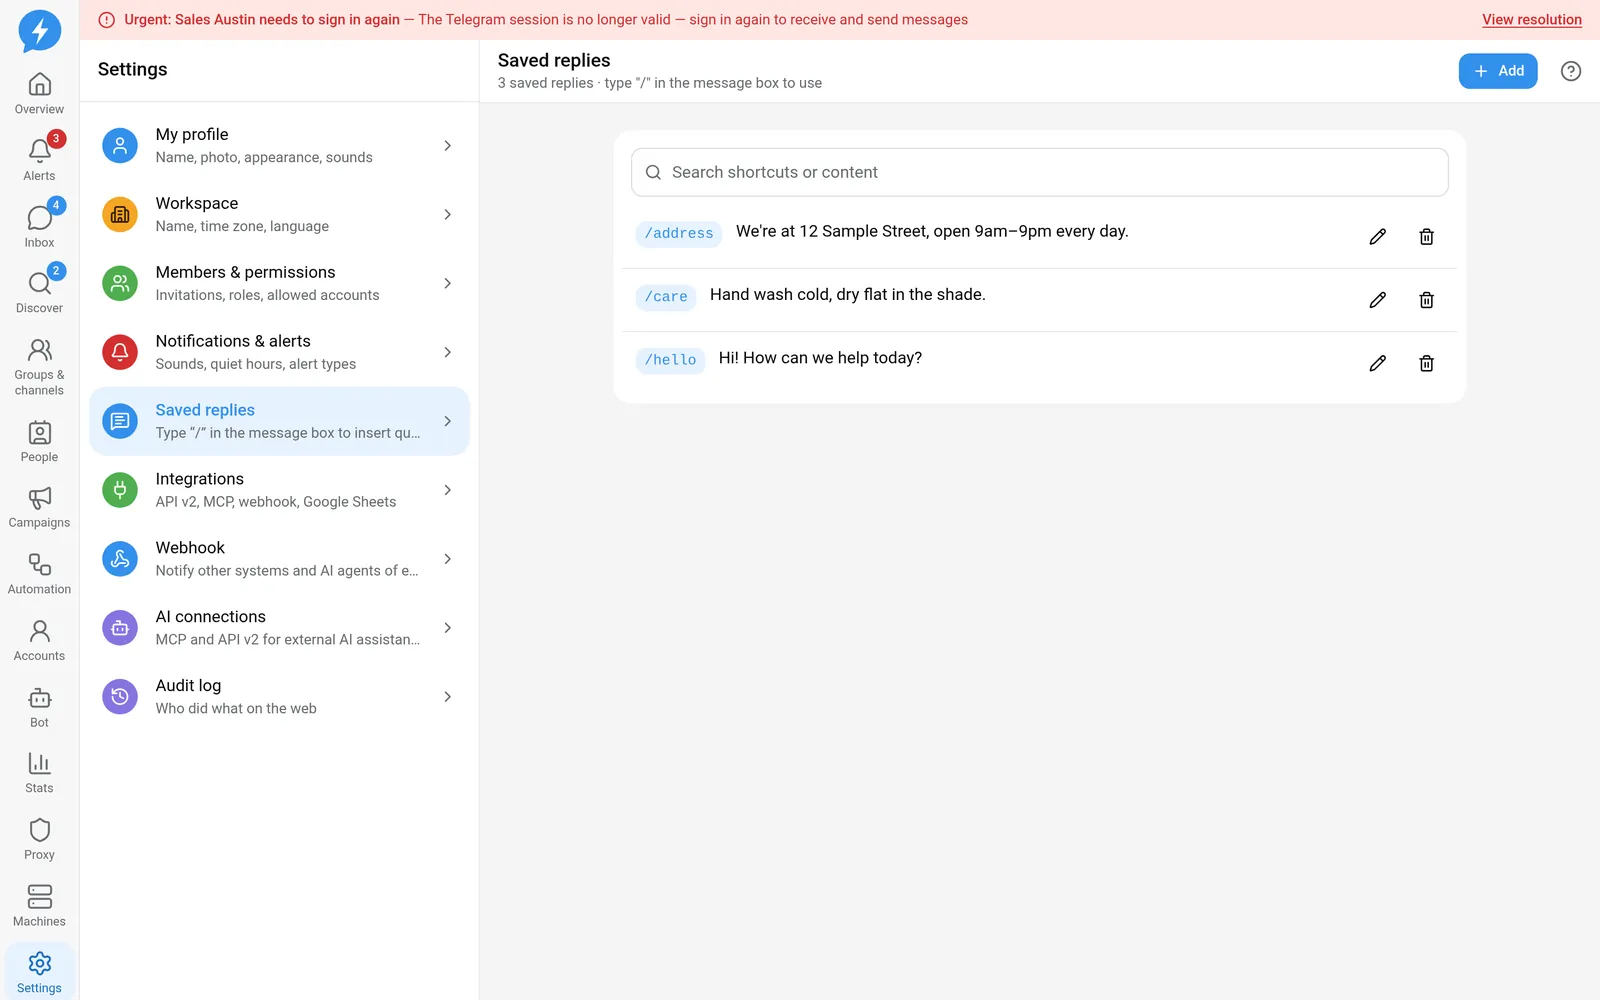Expand Audit log chevron
Image resolution: width=1600 pixels, height=1000 pixels.
coord(447,697)
